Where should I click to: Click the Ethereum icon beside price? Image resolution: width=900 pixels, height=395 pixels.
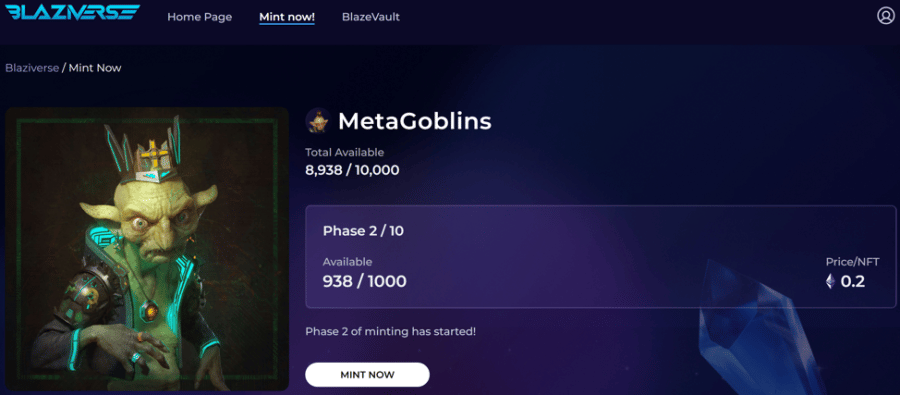[829, 281]
